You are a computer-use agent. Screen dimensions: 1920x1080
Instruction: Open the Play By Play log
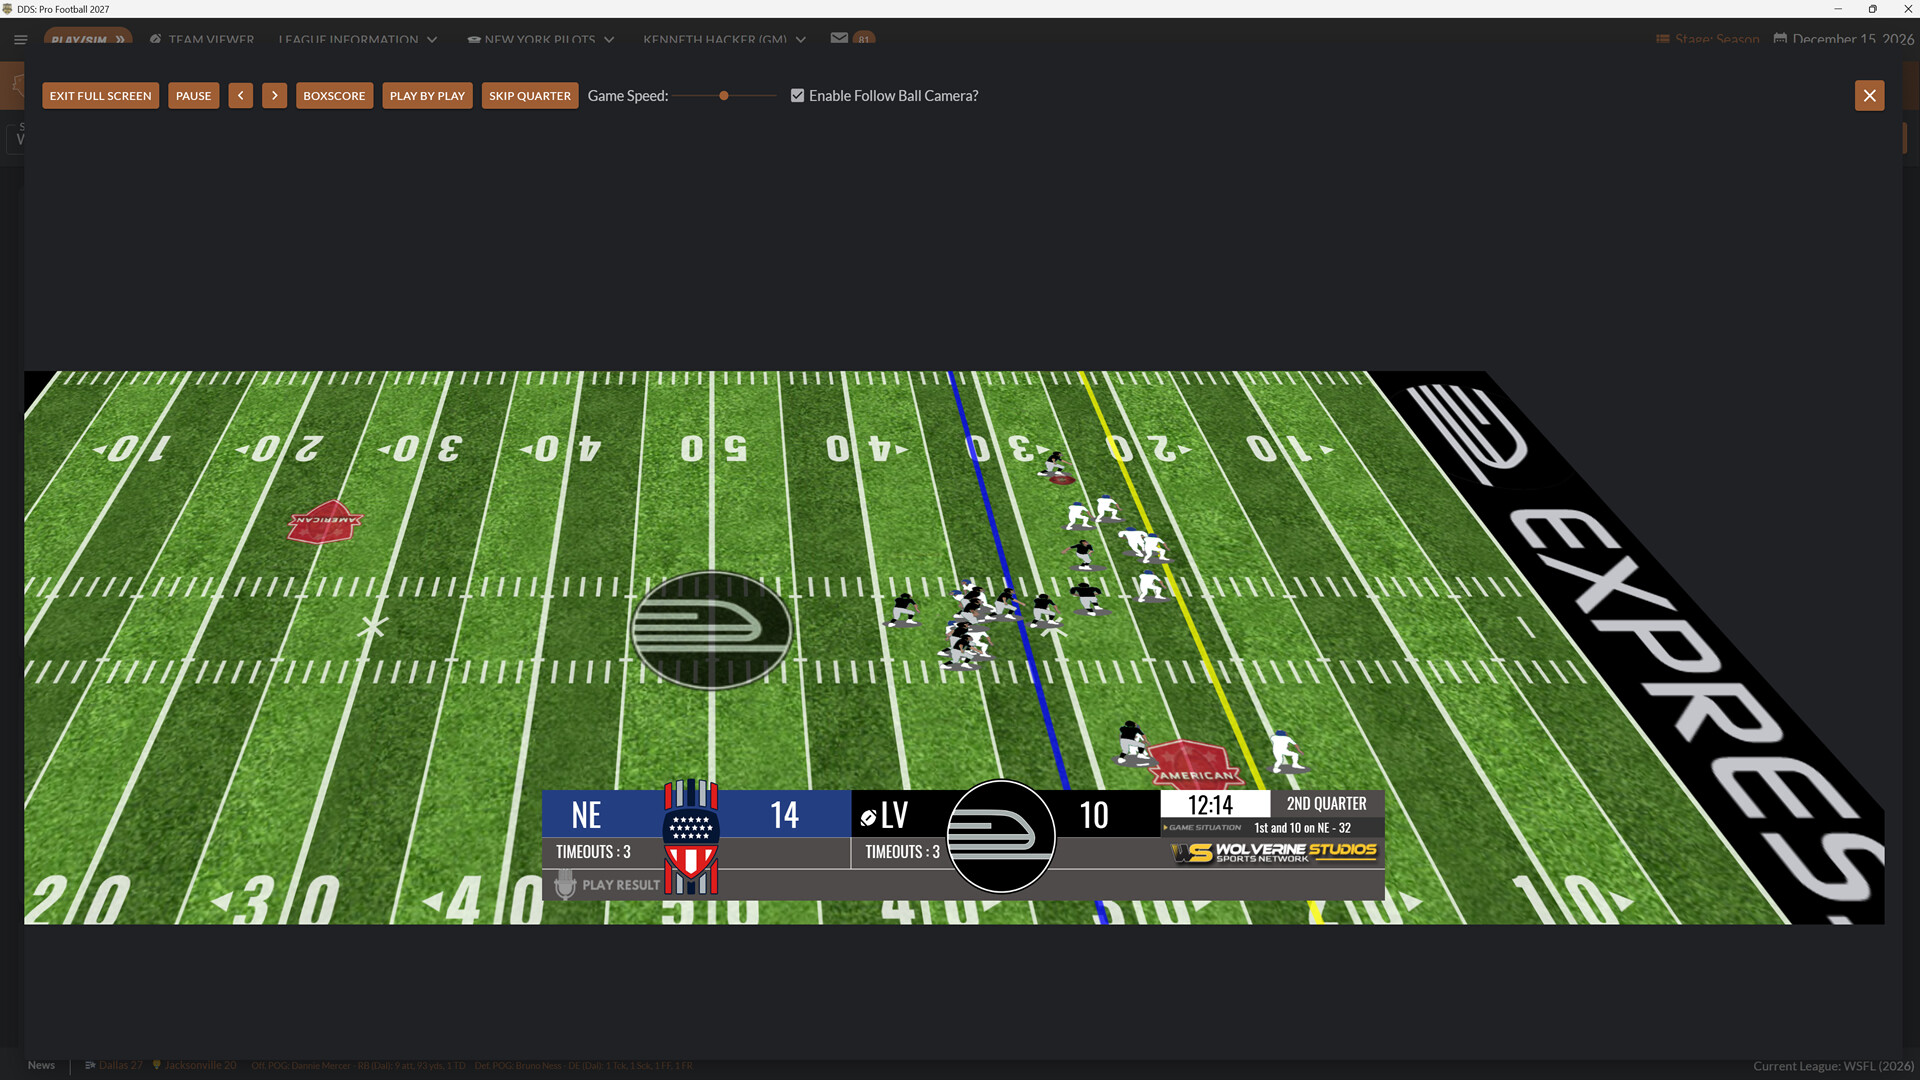click(427, 96)
